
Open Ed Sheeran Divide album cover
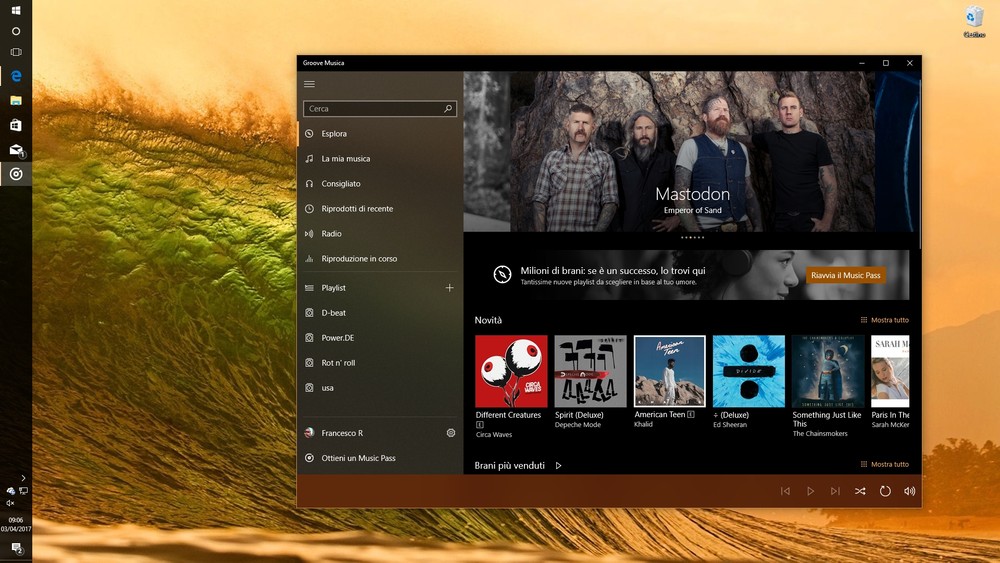coord(748,371)
